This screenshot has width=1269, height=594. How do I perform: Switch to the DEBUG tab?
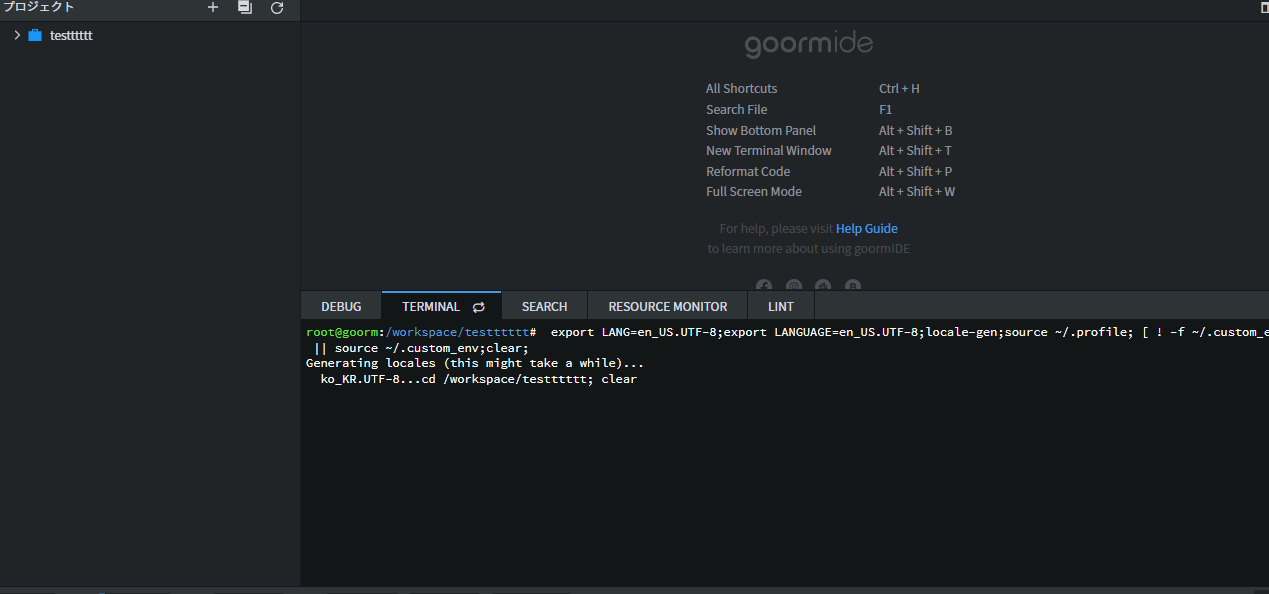click(341, 307)
